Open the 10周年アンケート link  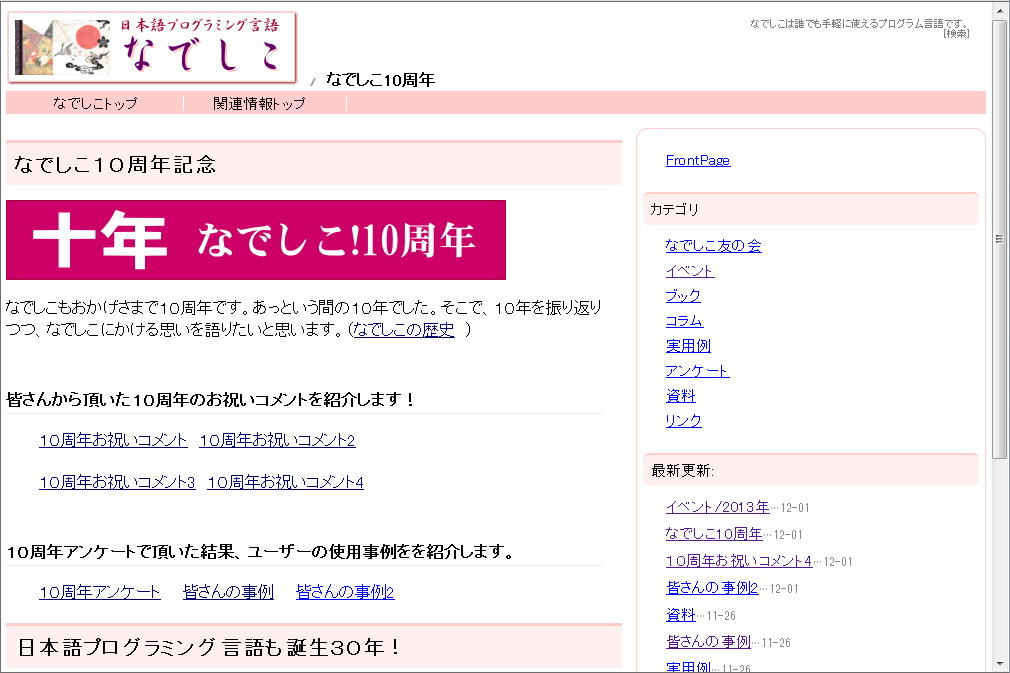98,591
